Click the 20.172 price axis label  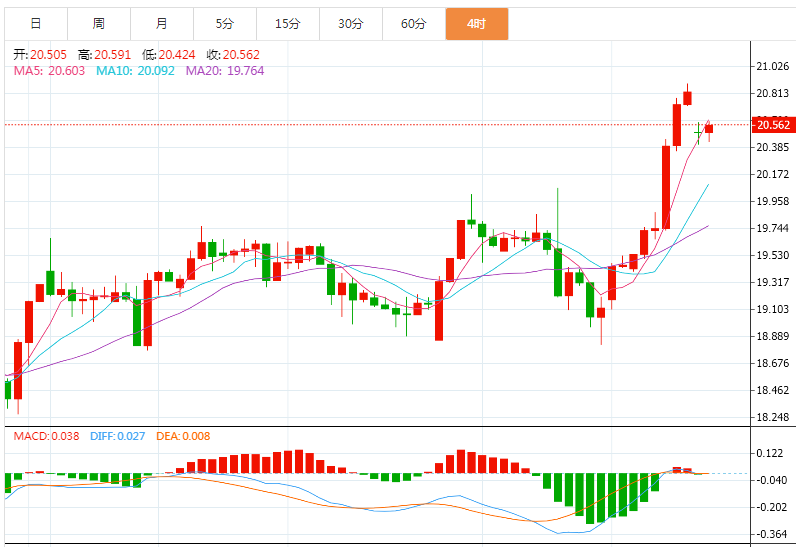[x=773, y=175]
